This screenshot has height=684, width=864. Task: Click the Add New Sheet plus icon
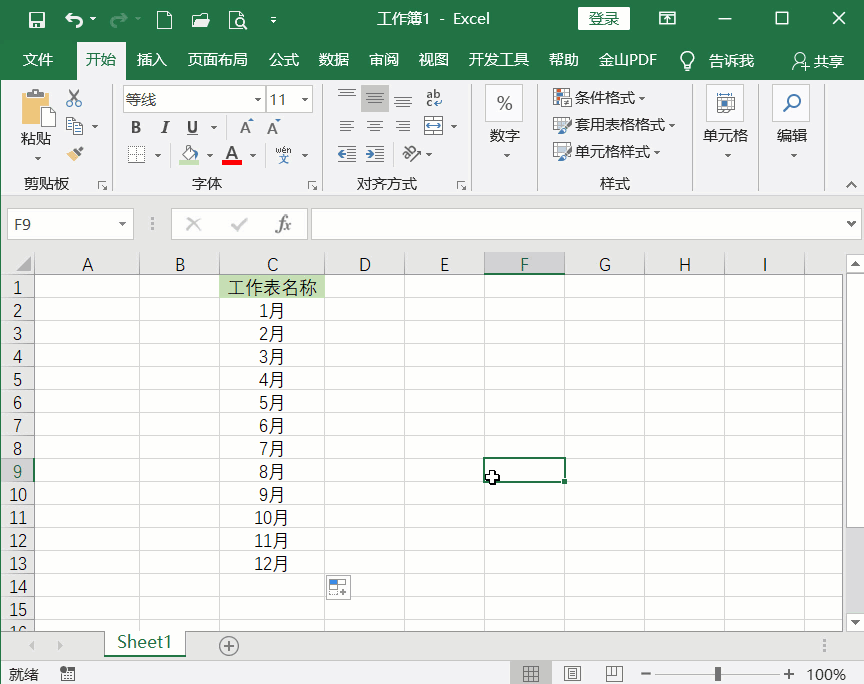229,646
